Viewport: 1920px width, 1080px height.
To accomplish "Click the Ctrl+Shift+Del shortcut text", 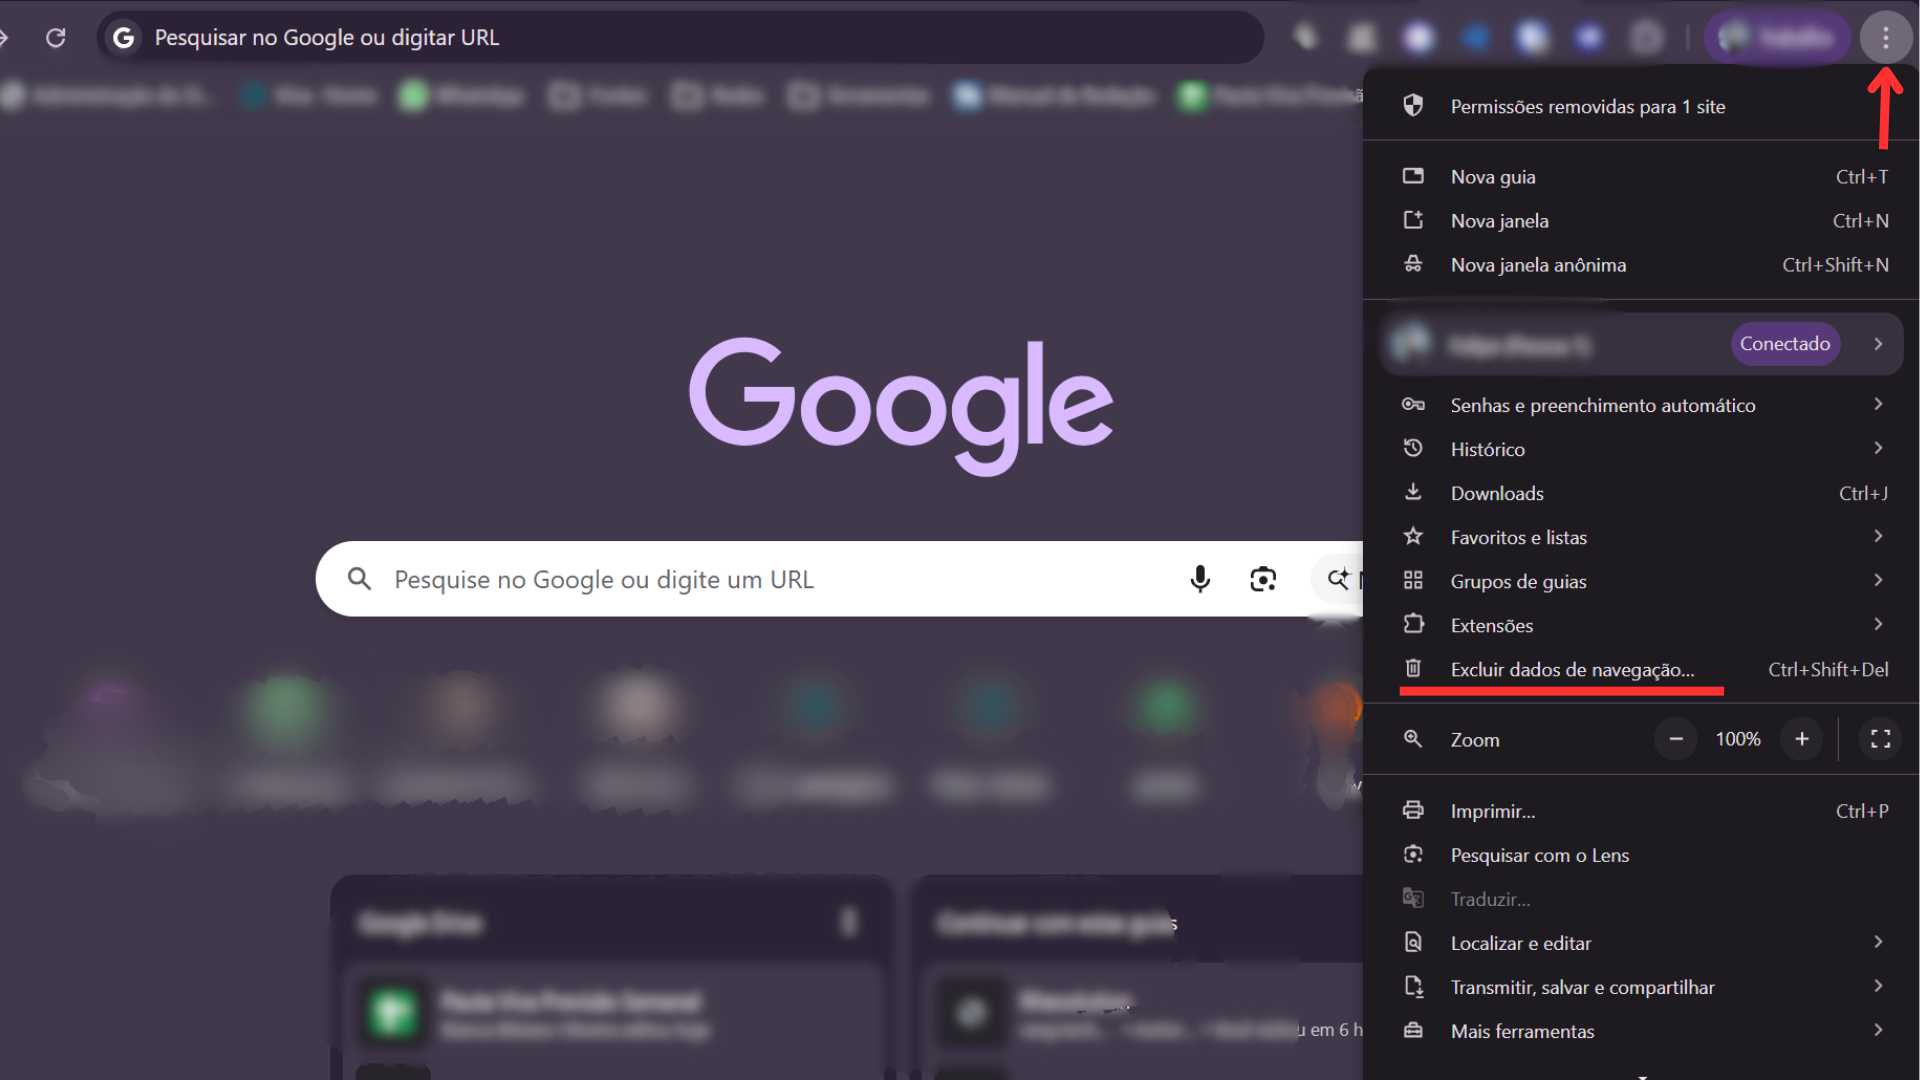I will click(x=1828, y=669).
